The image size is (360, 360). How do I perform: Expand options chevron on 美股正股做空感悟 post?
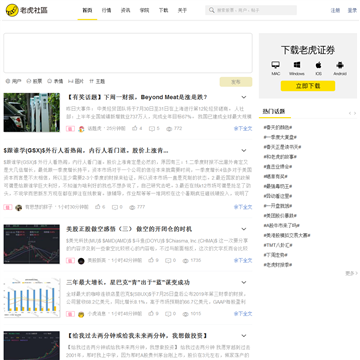(244, 229)
